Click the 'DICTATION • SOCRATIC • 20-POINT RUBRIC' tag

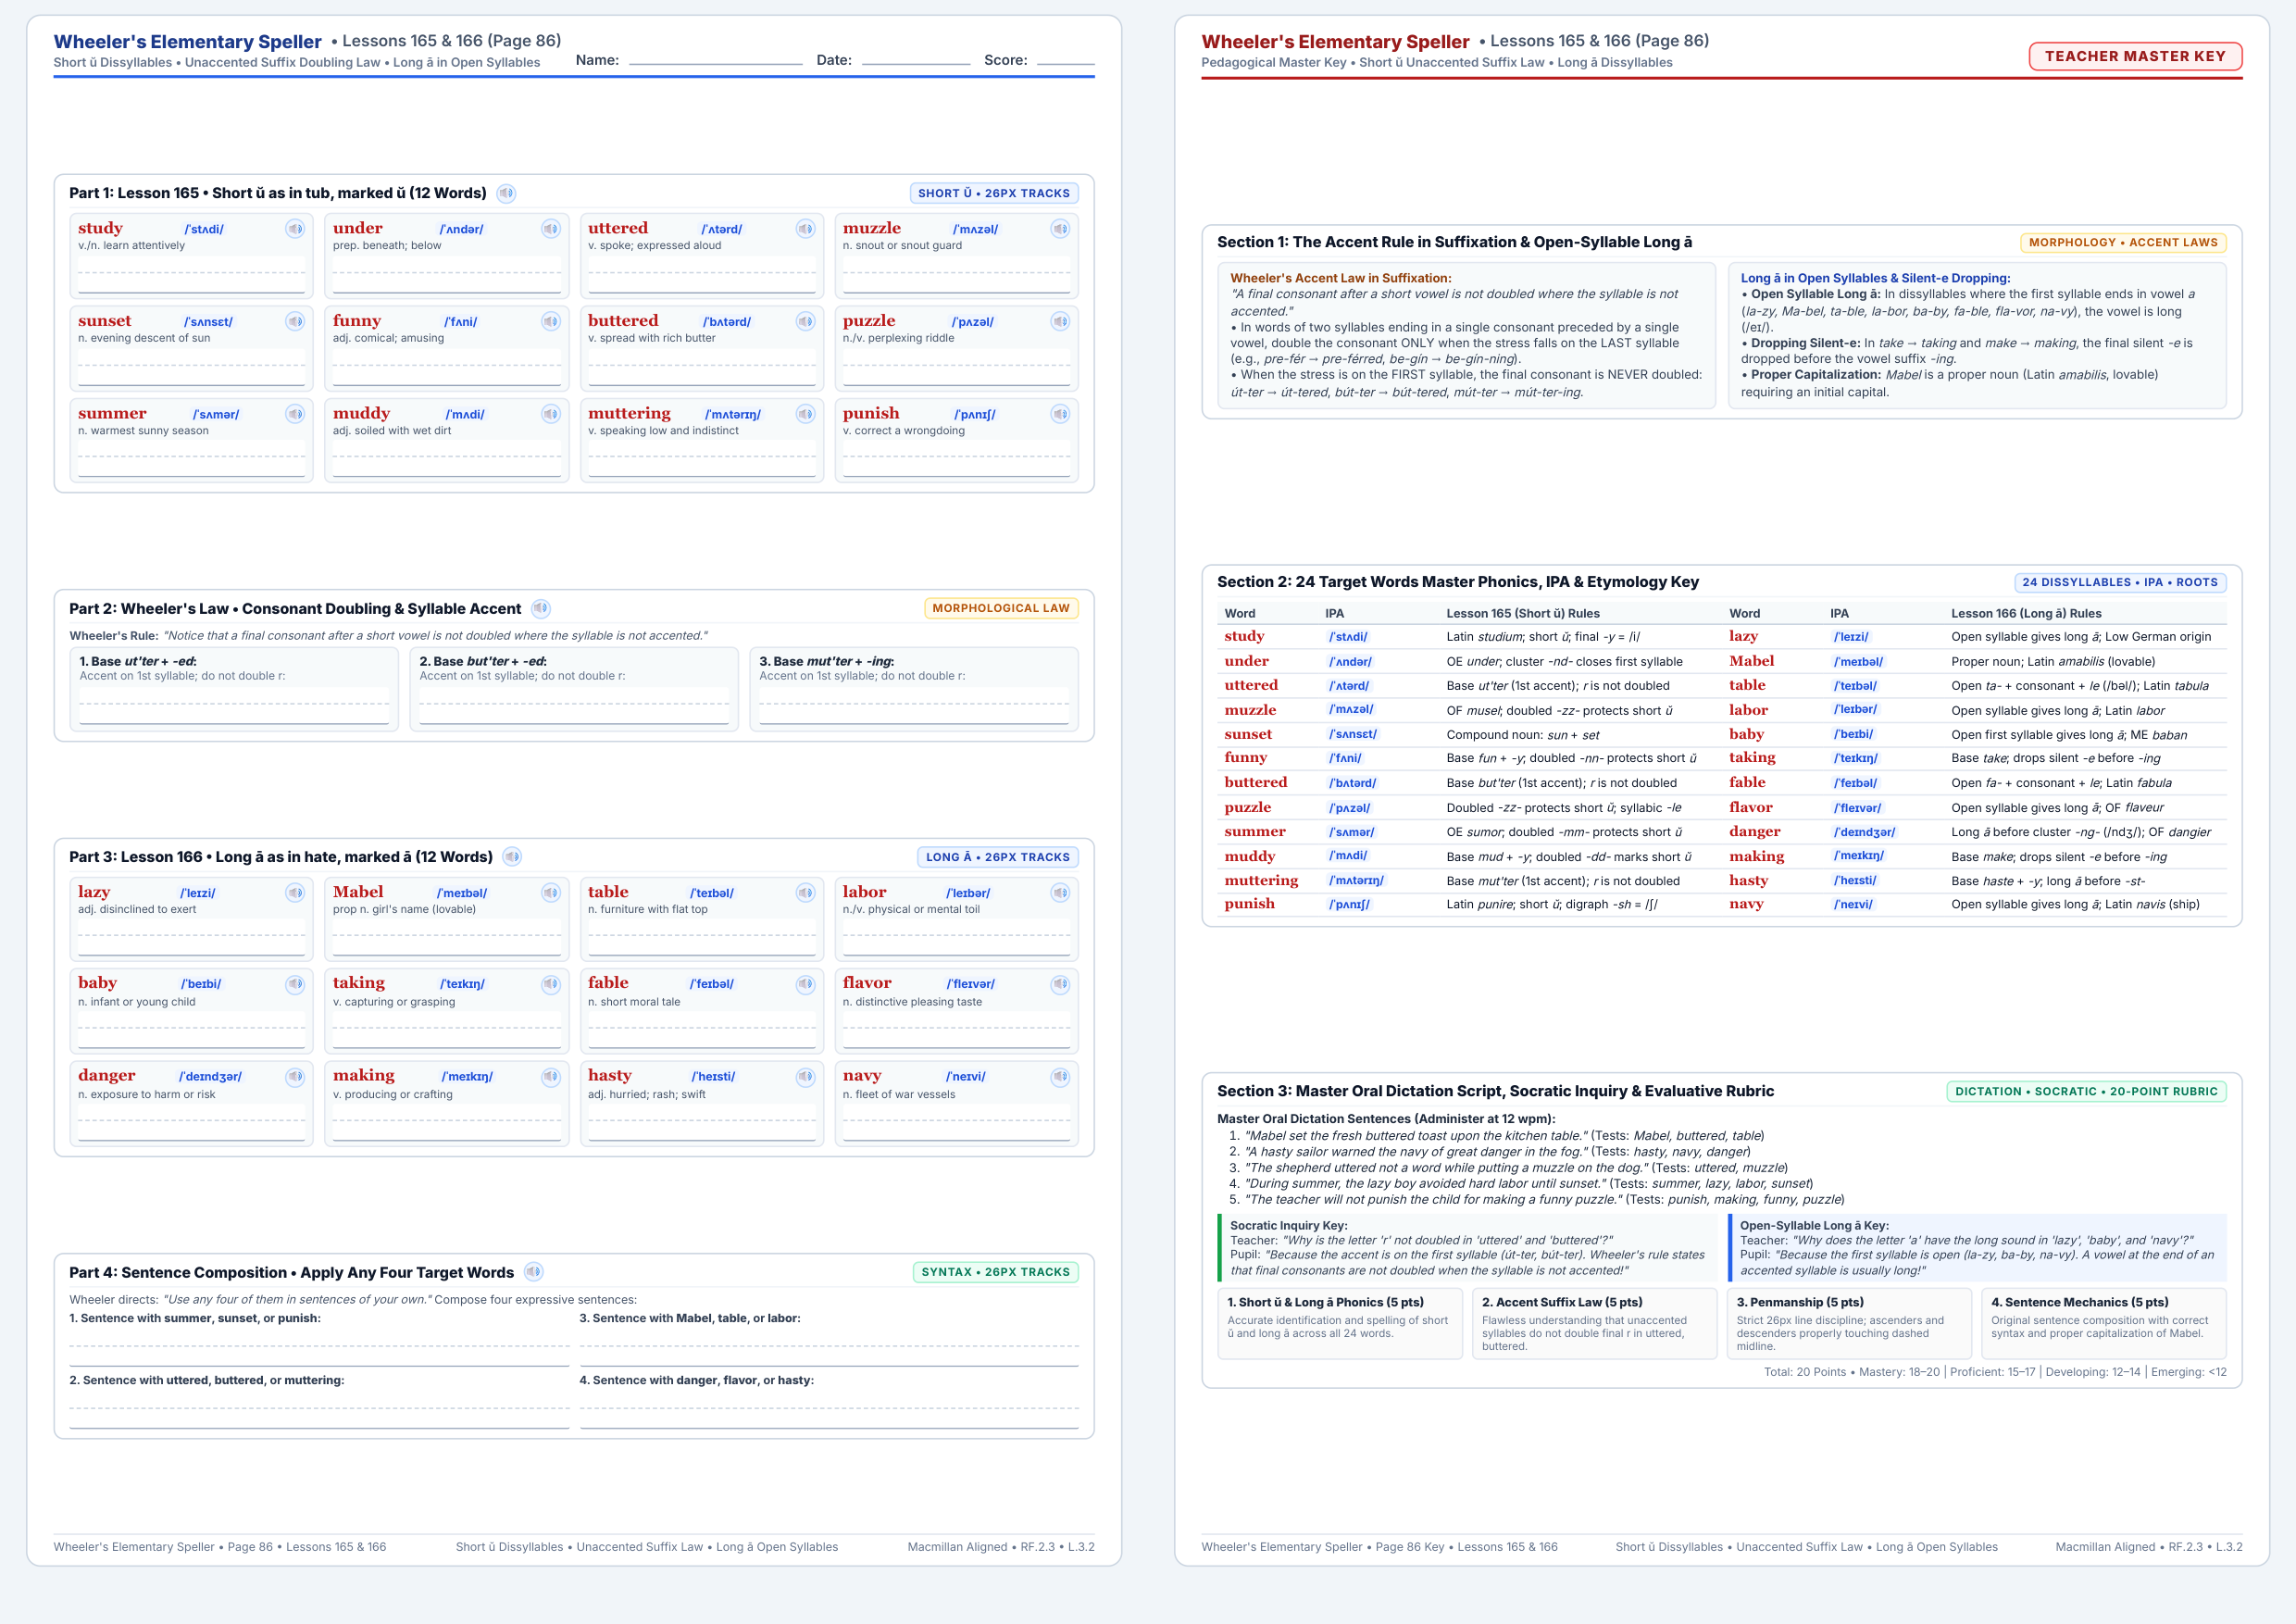[2086, 1091]
